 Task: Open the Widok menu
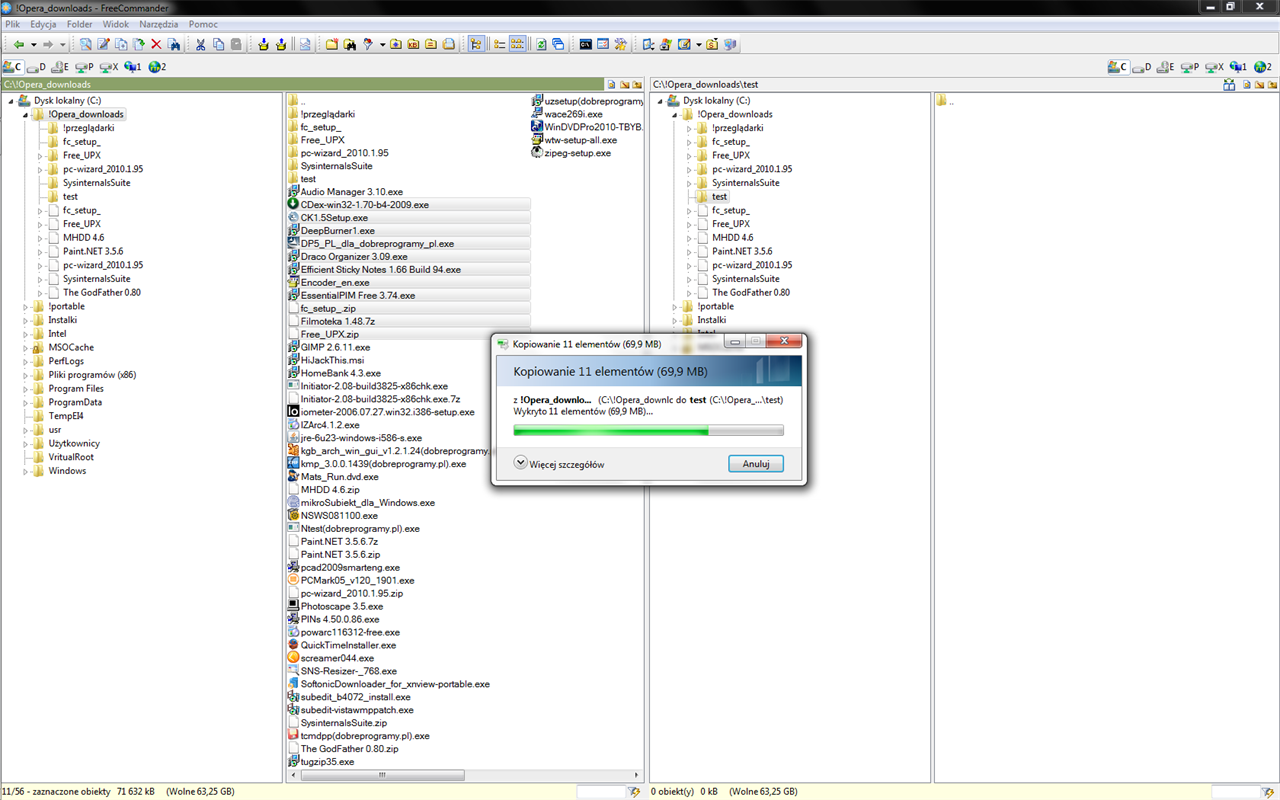(116, 24)
